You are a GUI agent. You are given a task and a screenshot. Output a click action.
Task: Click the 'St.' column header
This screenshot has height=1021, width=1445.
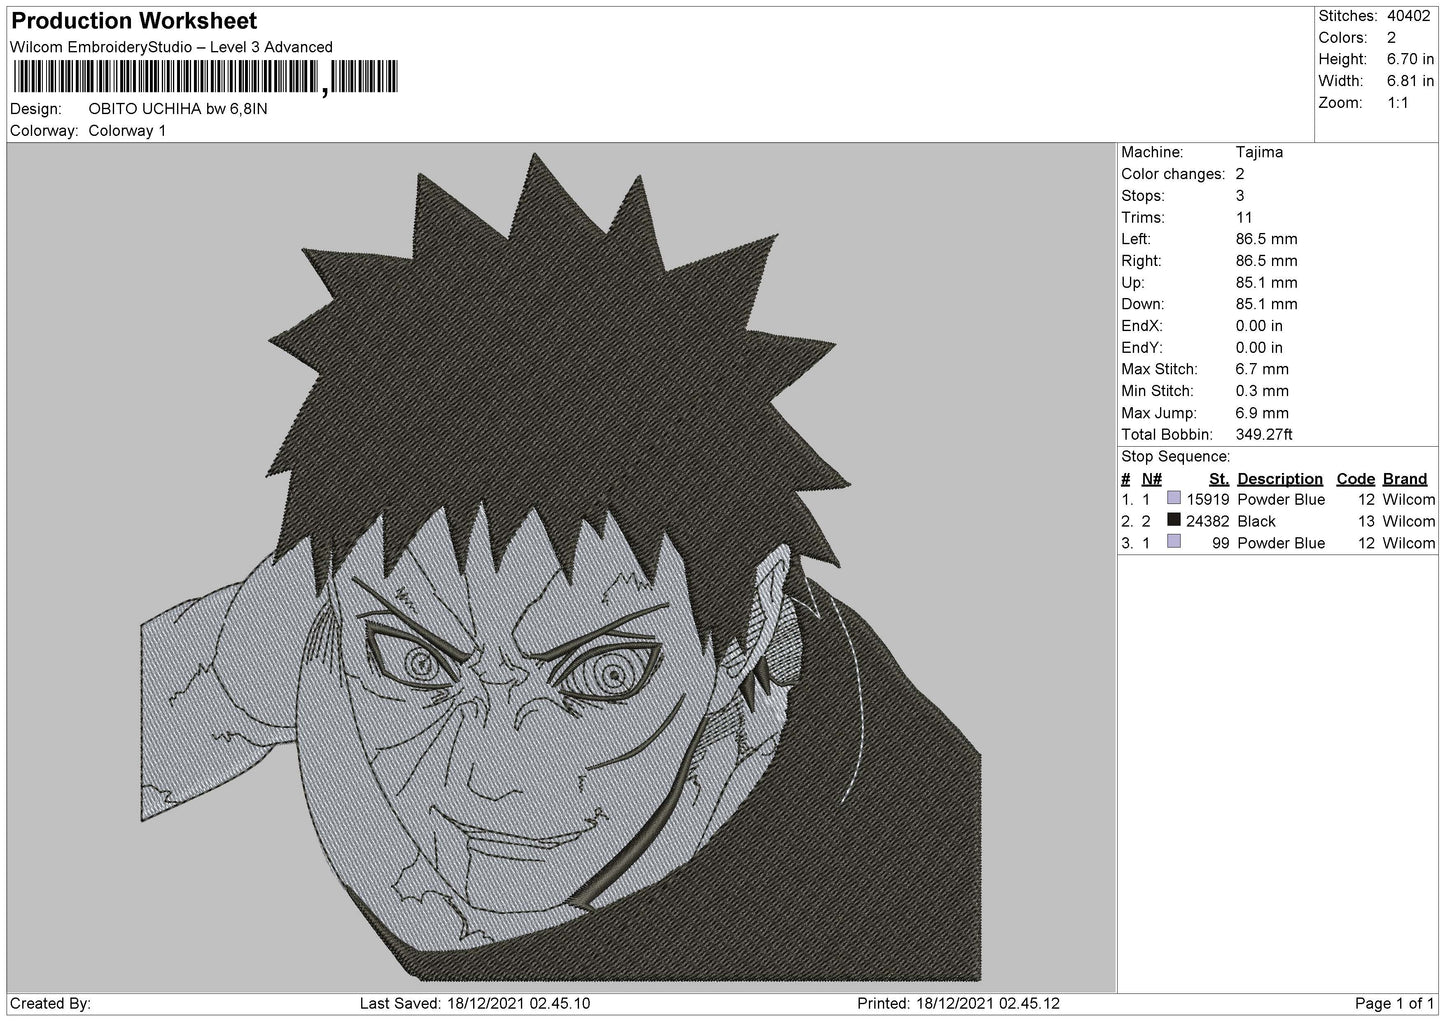(1218, 479)
